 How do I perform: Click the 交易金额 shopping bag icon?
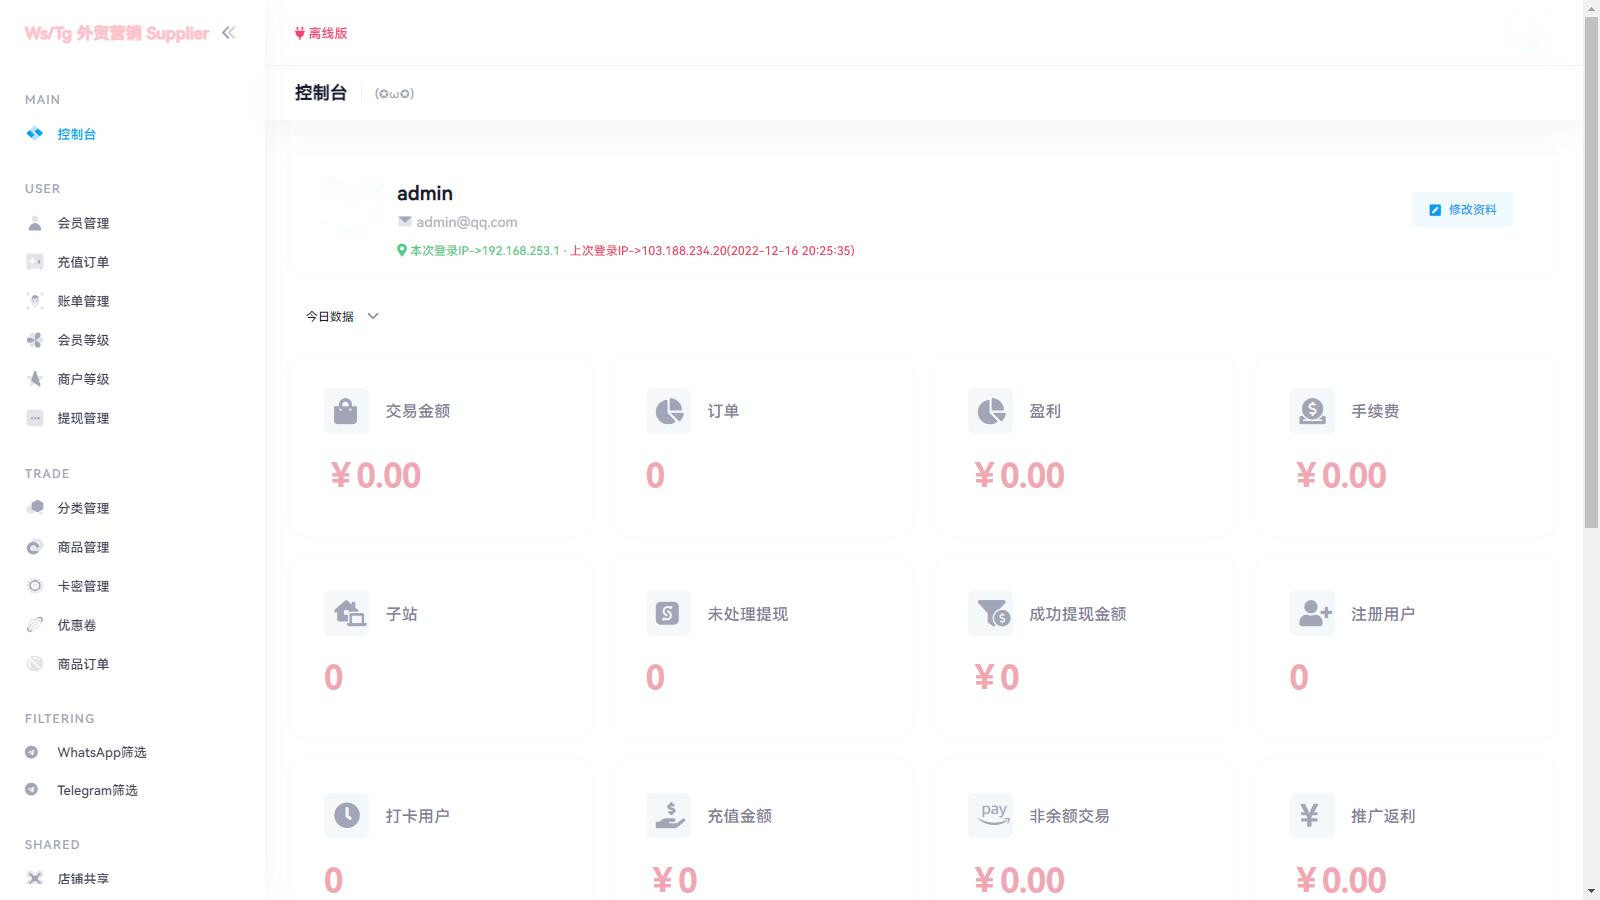pos(346,411)
